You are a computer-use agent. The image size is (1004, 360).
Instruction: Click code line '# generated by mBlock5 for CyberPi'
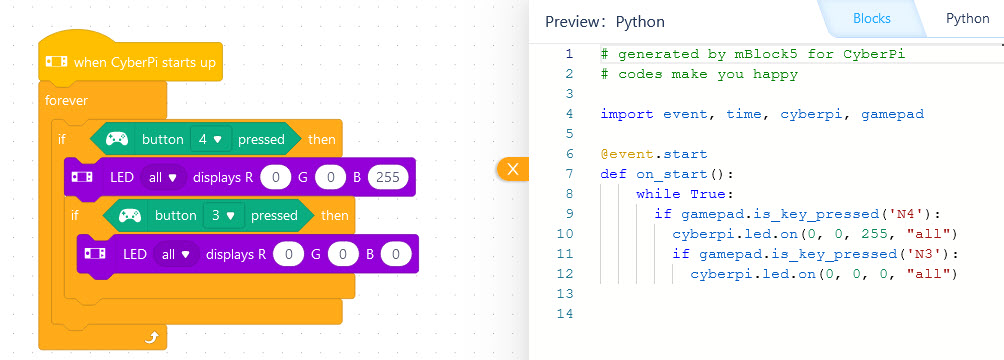point(752,54)
